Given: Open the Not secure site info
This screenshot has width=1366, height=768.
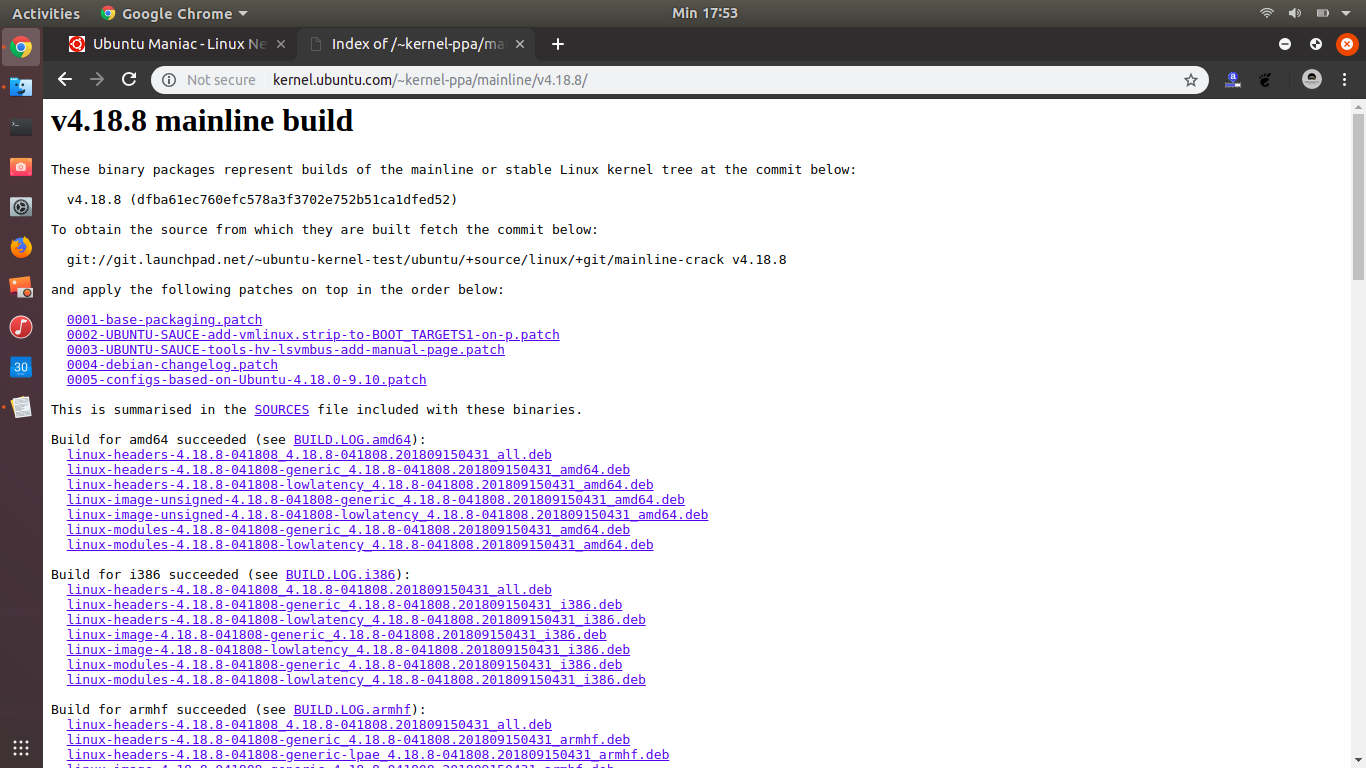Looking at the screenshot, I should tap(208, 80).
